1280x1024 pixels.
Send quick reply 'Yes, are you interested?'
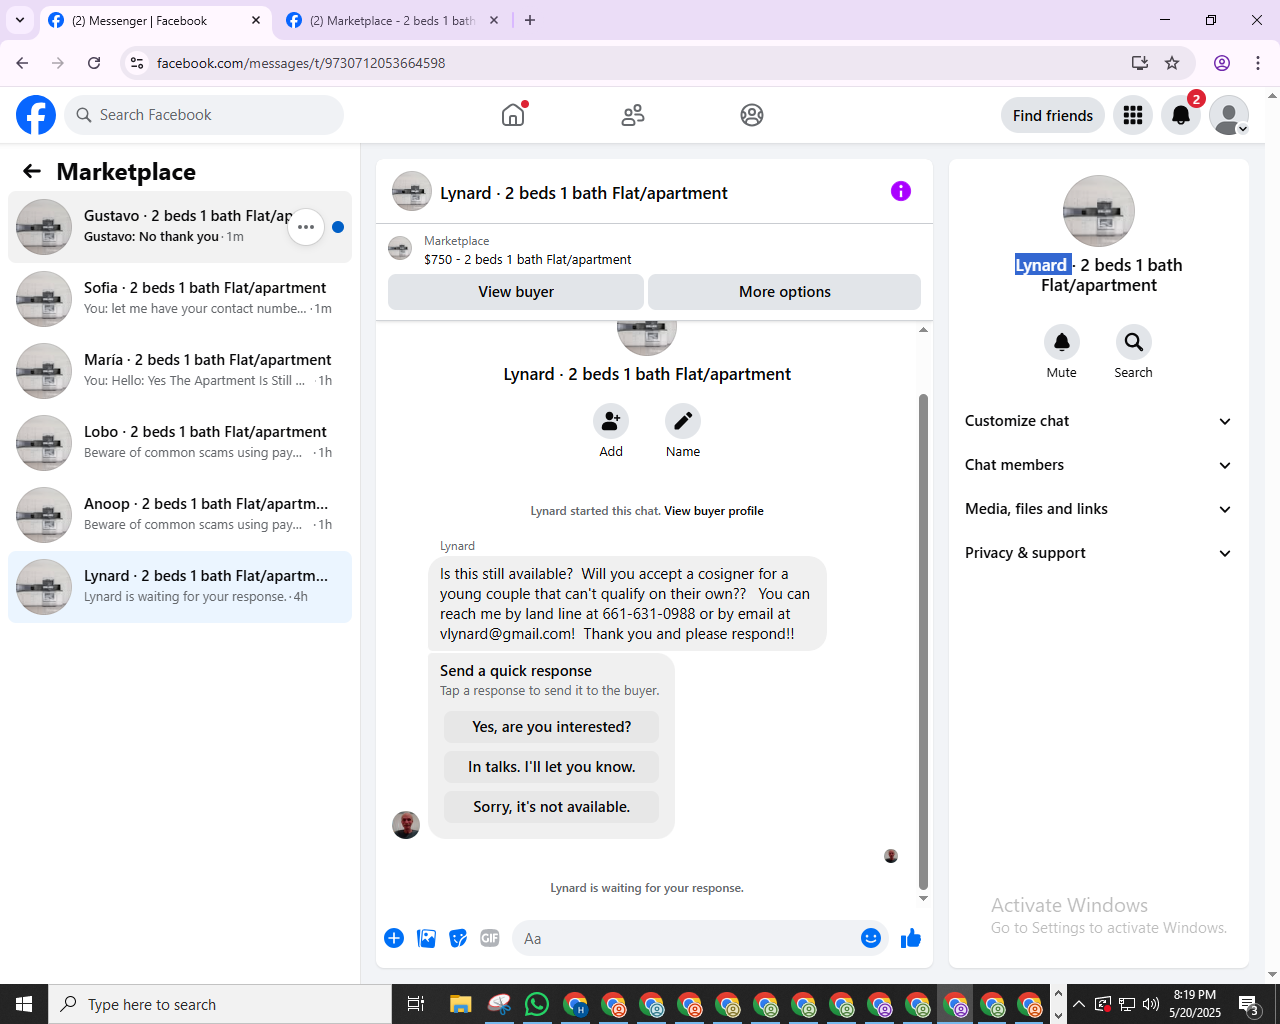[552, 727]
